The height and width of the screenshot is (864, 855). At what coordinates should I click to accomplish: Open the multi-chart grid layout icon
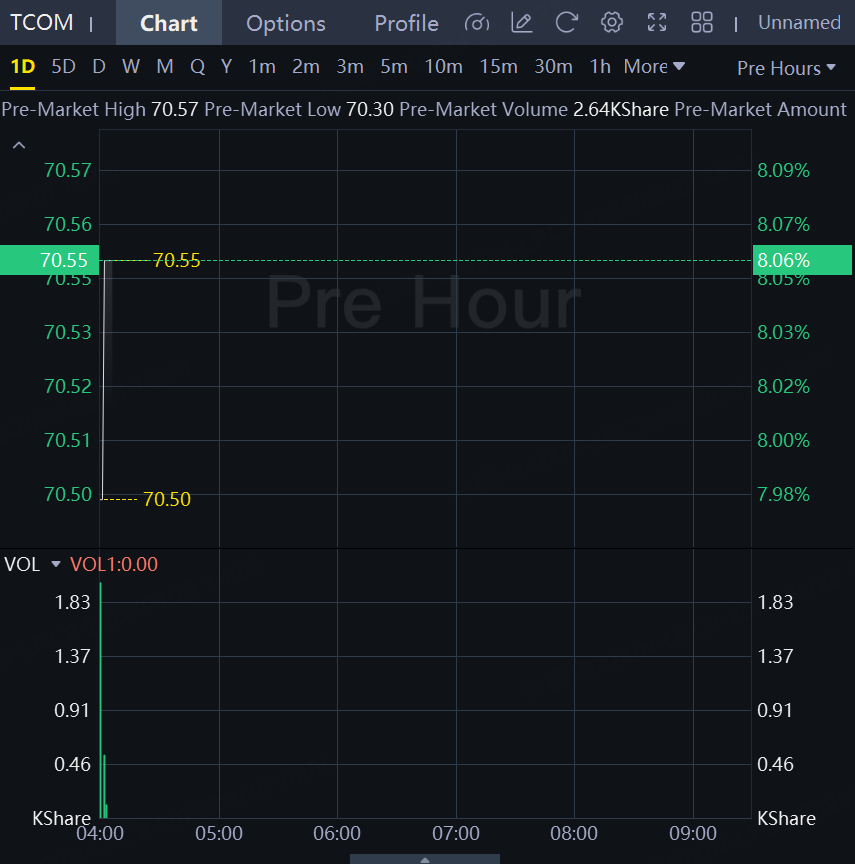[x=702, y=23]
